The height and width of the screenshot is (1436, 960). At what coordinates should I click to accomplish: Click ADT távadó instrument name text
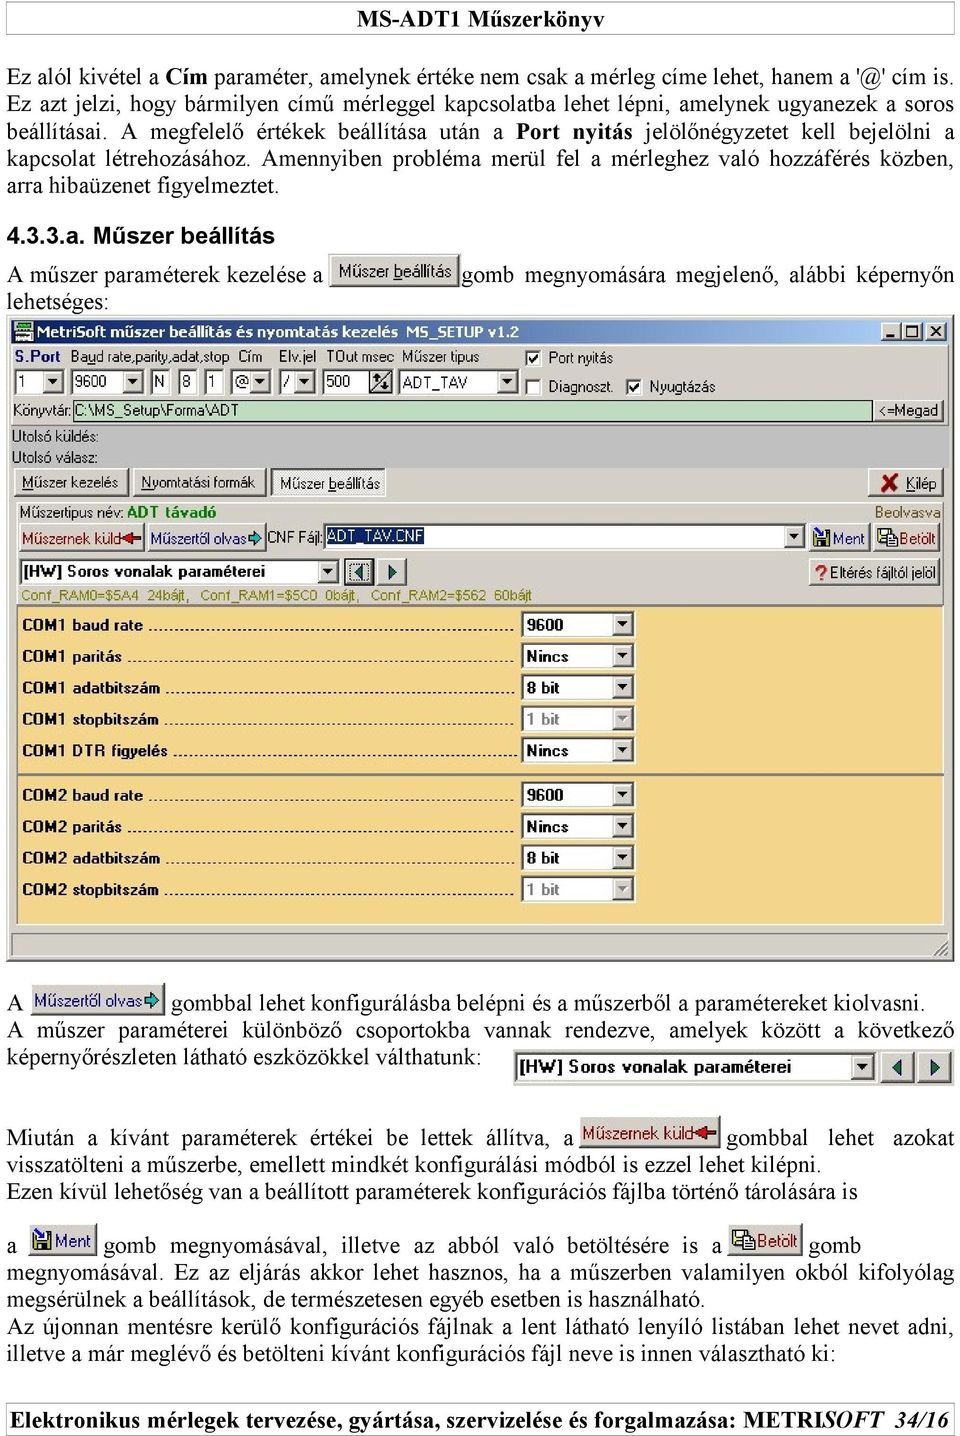[x=171, y=512]
